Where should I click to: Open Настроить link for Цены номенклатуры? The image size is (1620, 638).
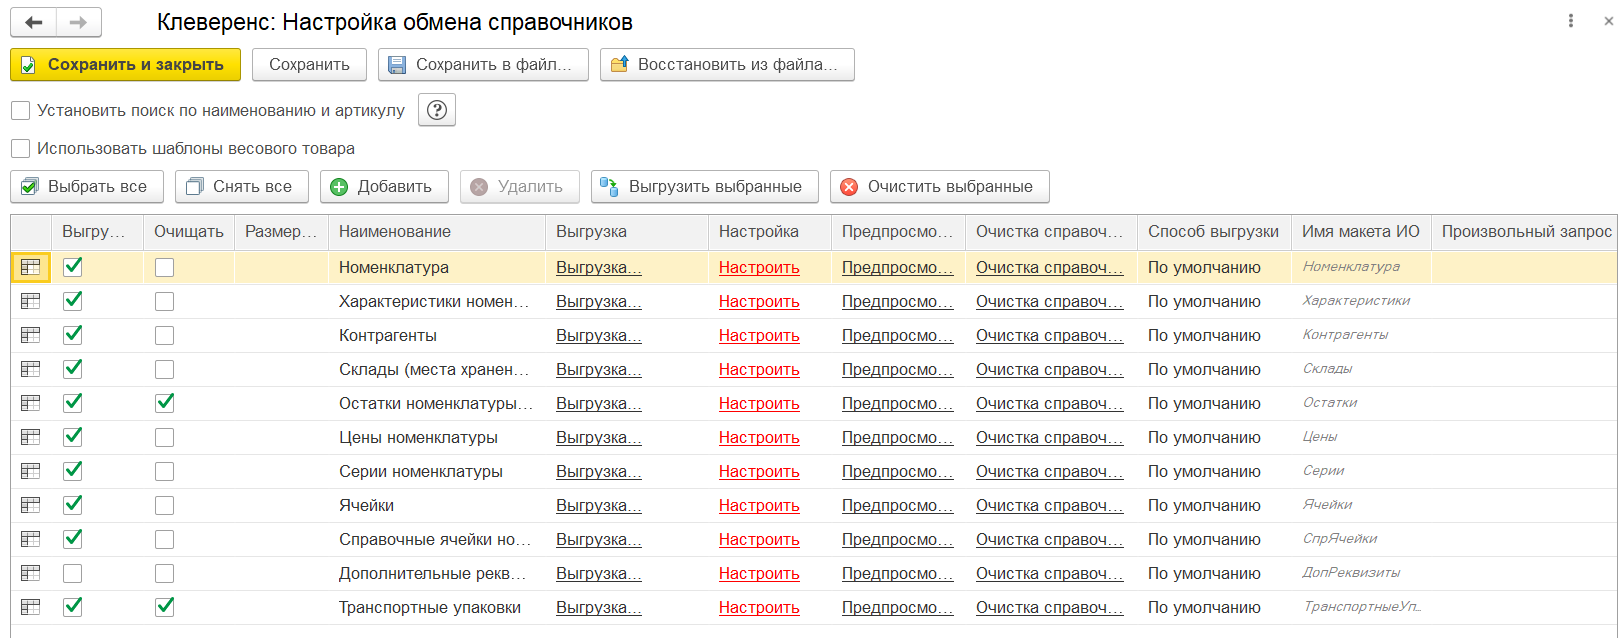point(759,437)
